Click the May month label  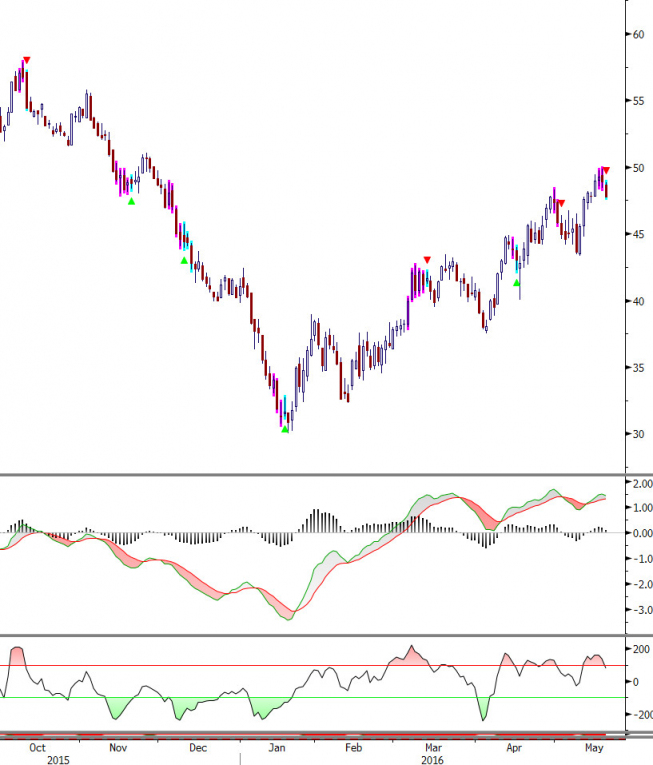594,747
